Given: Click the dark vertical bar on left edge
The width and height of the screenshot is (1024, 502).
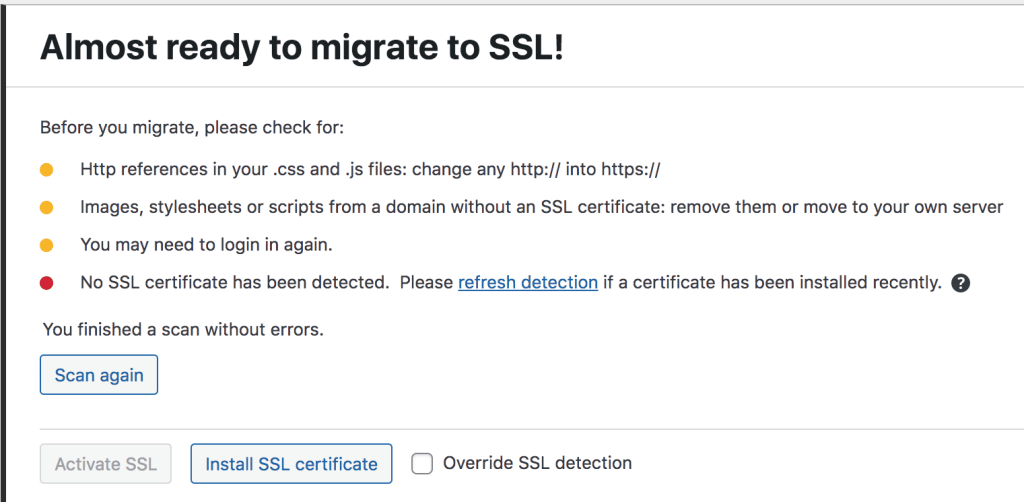Looking at the screenshot, I should click(x=3, y=250).
